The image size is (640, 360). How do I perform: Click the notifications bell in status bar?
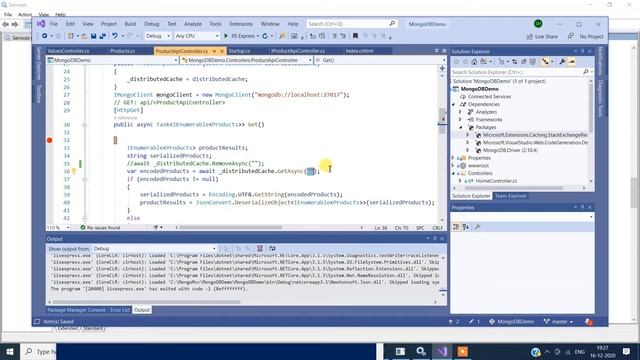point(589,322)
